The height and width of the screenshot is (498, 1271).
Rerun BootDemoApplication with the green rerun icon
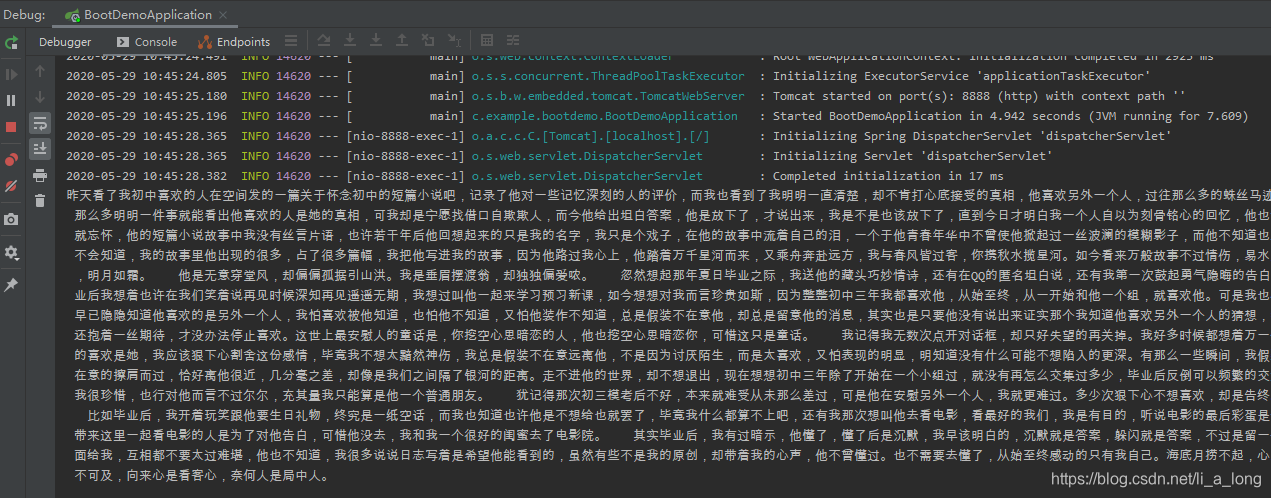11,43
